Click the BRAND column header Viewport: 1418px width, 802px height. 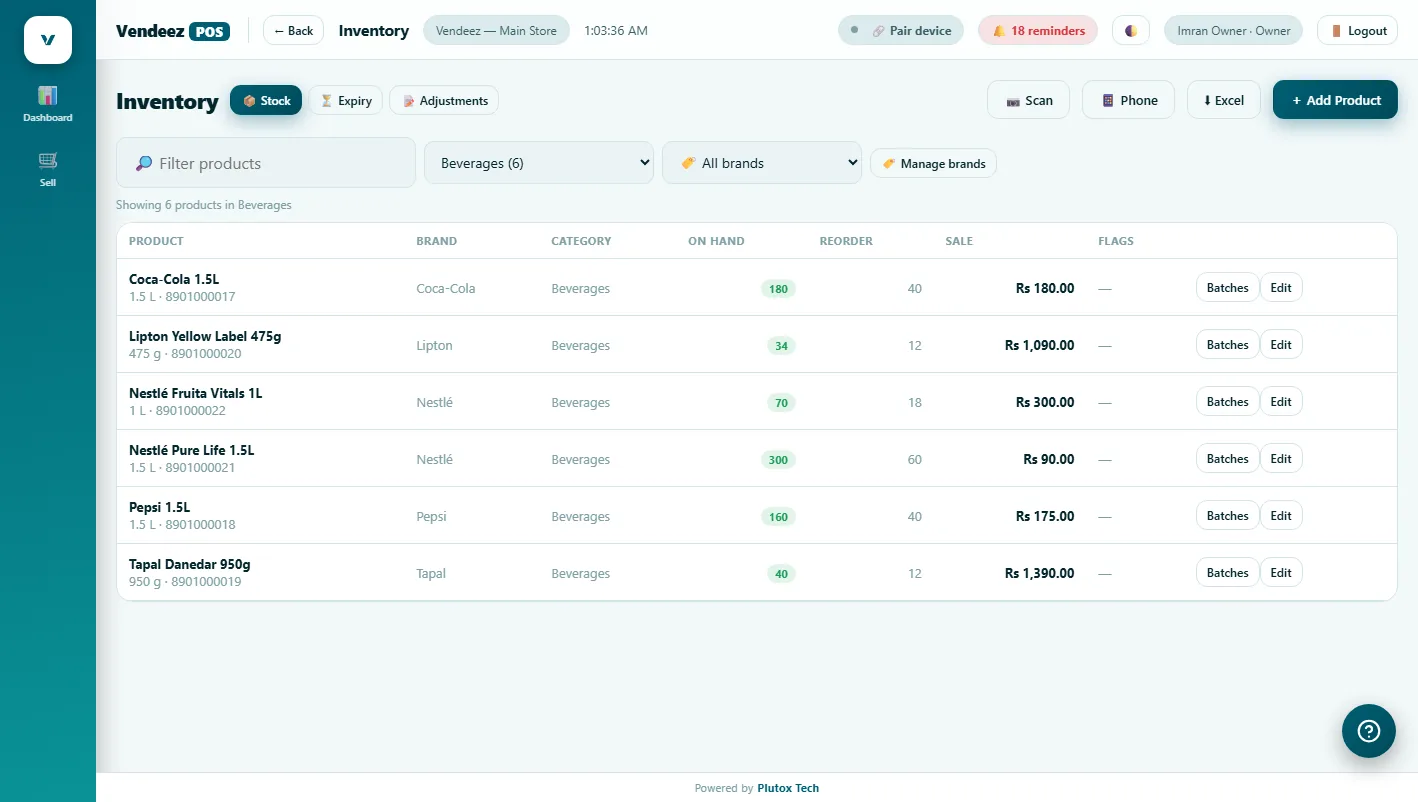point(436,241)
